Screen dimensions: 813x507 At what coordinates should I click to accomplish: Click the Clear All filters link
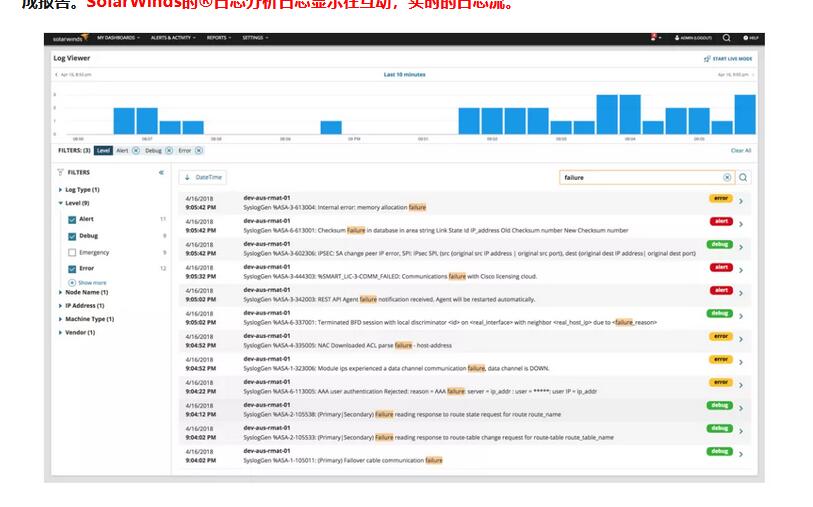tap(740, 150)
